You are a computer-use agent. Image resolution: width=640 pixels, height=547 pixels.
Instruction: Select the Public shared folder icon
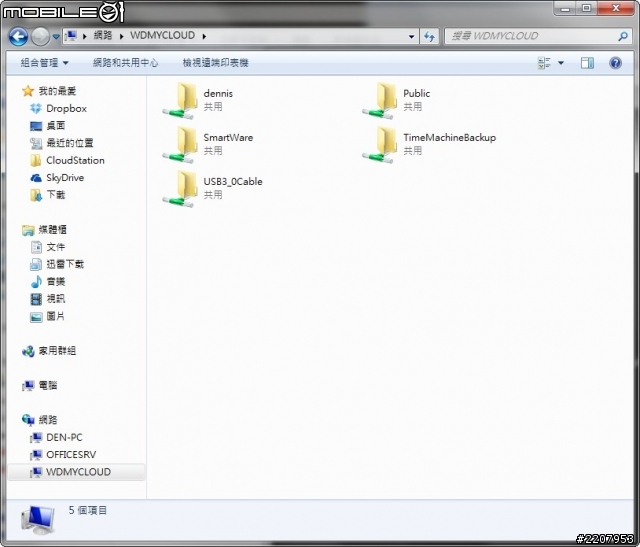pos(380,100)
